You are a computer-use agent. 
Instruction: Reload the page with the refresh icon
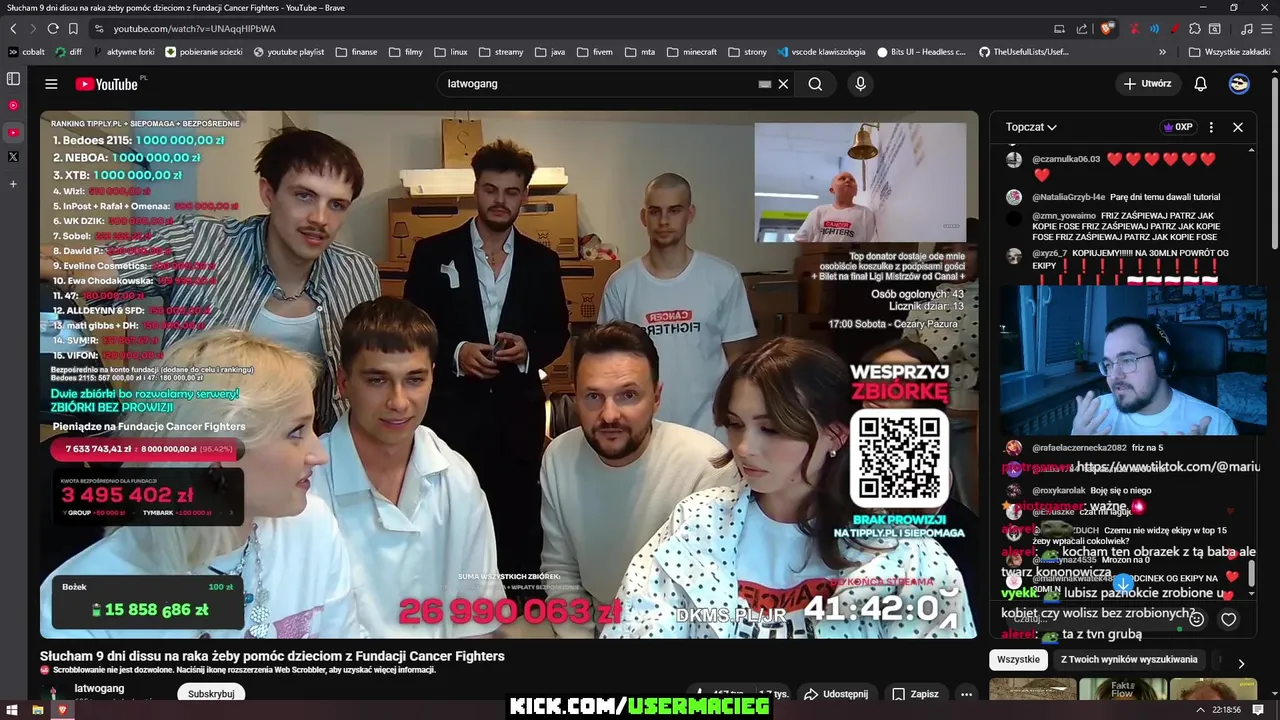pyautogui.click(x=53, y=29)
